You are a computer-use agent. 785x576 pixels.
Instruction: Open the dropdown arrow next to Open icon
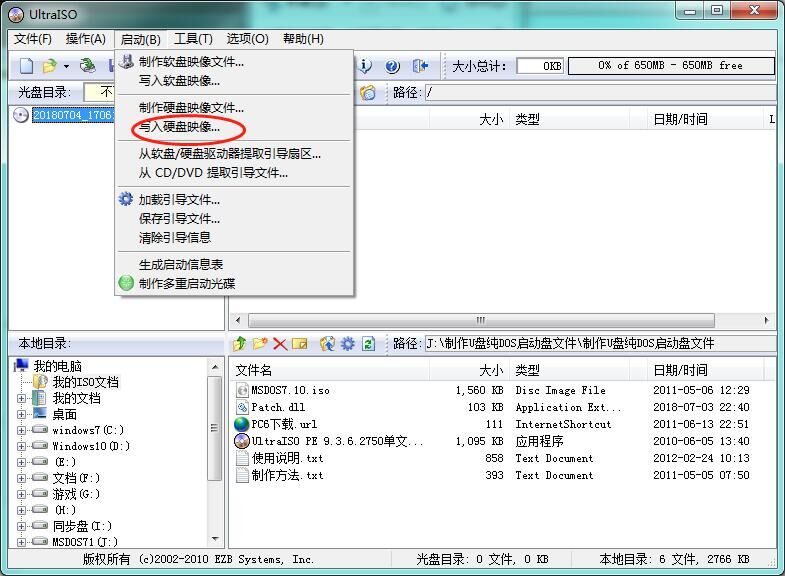coord(66,66)
